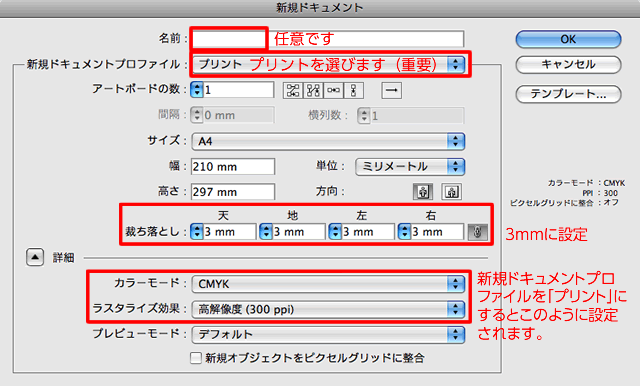Click the 地 bottom bleed stepper
Viewport: 640px width, 386px height.
[266, 232]
